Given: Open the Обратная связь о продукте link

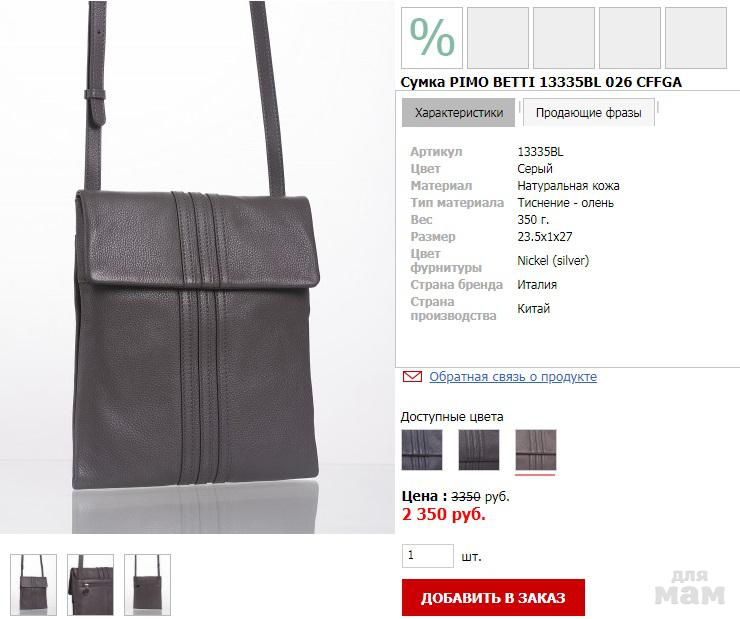Looking at the screenshot, I should [x=513, y=376].
